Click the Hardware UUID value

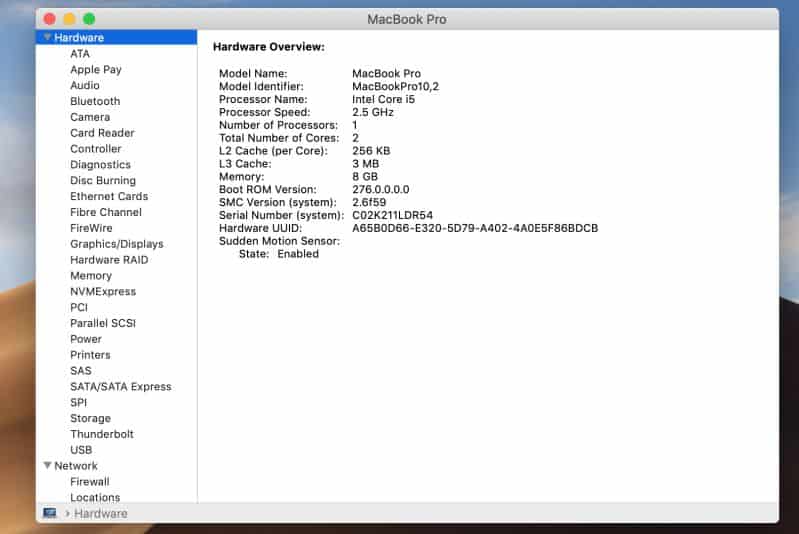pos(475,228)
